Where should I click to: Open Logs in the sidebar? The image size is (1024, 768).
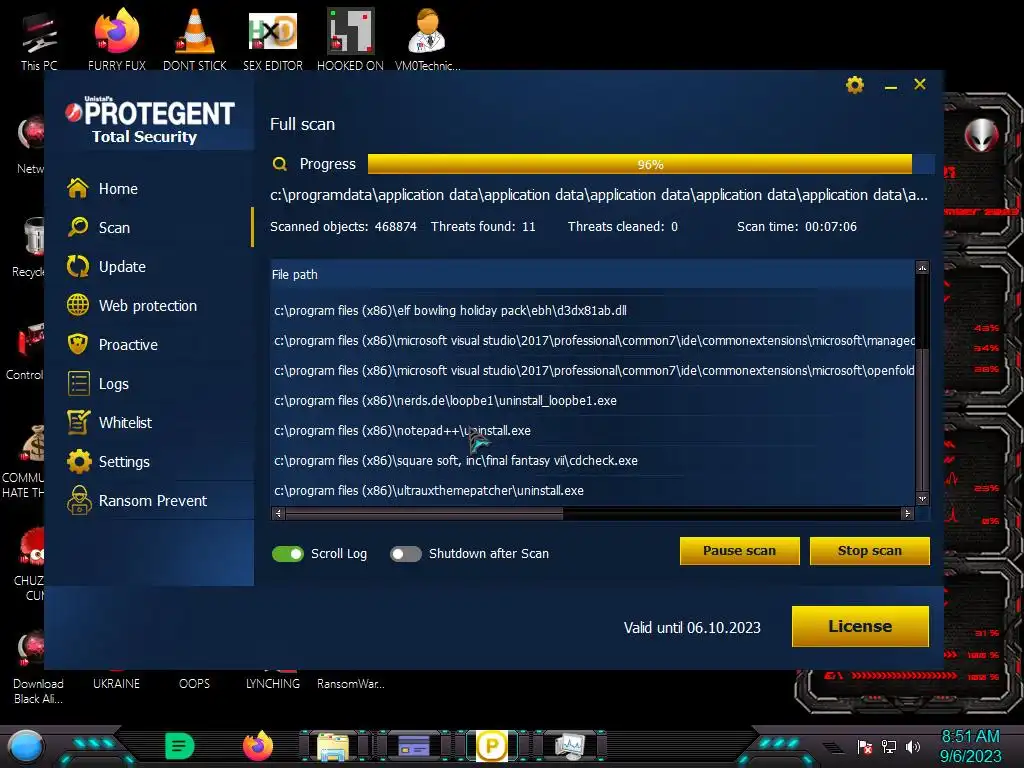[114, 384]
